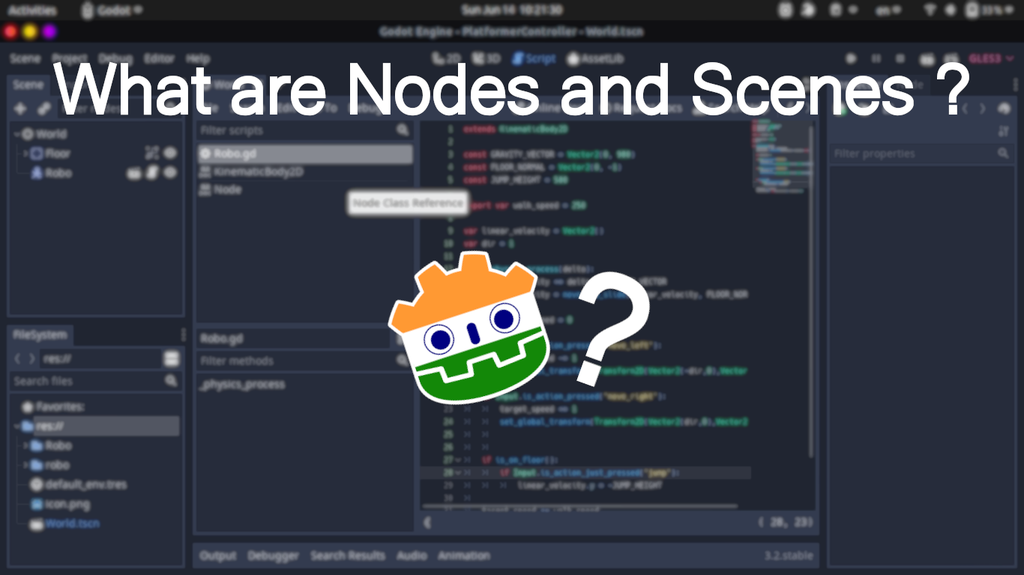Jump to the _physics_process method
This screenshot has width=1024, height=575.
(x=242, y=384)
